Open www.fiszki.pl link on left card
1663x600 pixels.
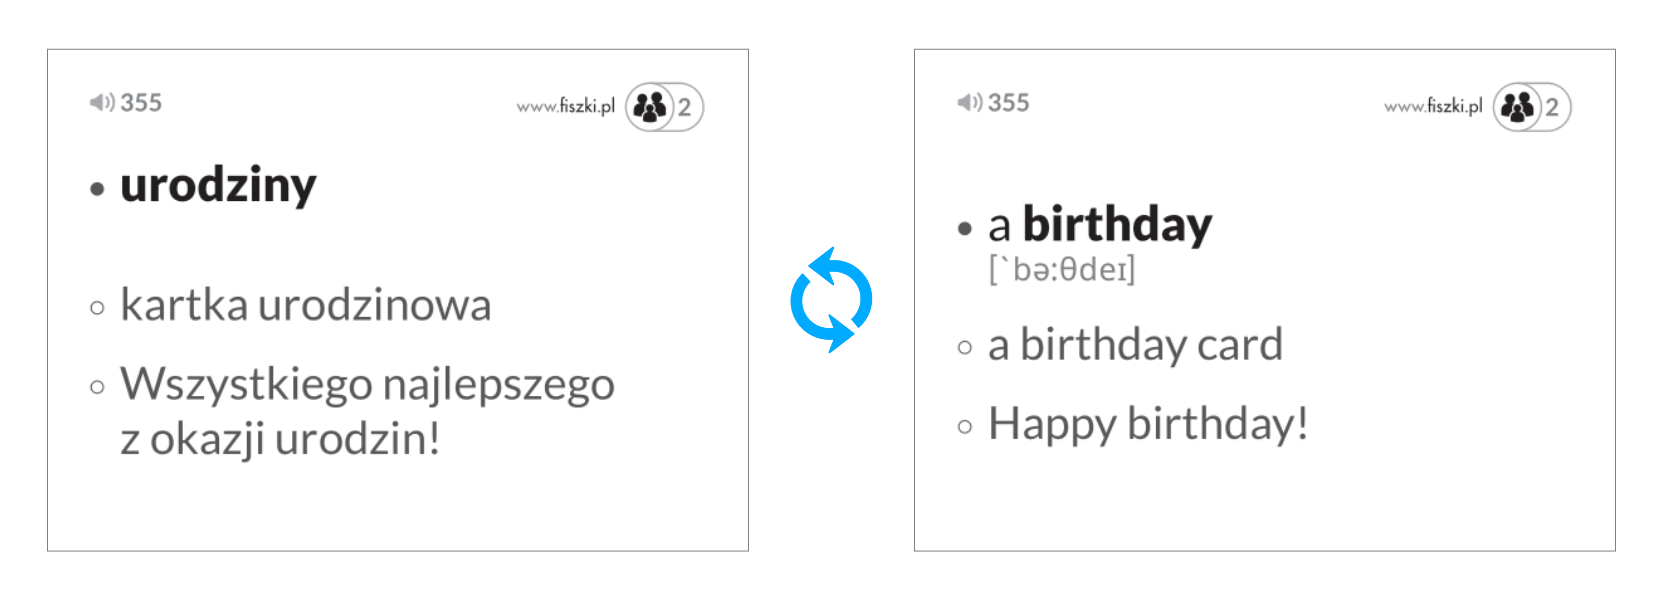click(x=565, y=106)
